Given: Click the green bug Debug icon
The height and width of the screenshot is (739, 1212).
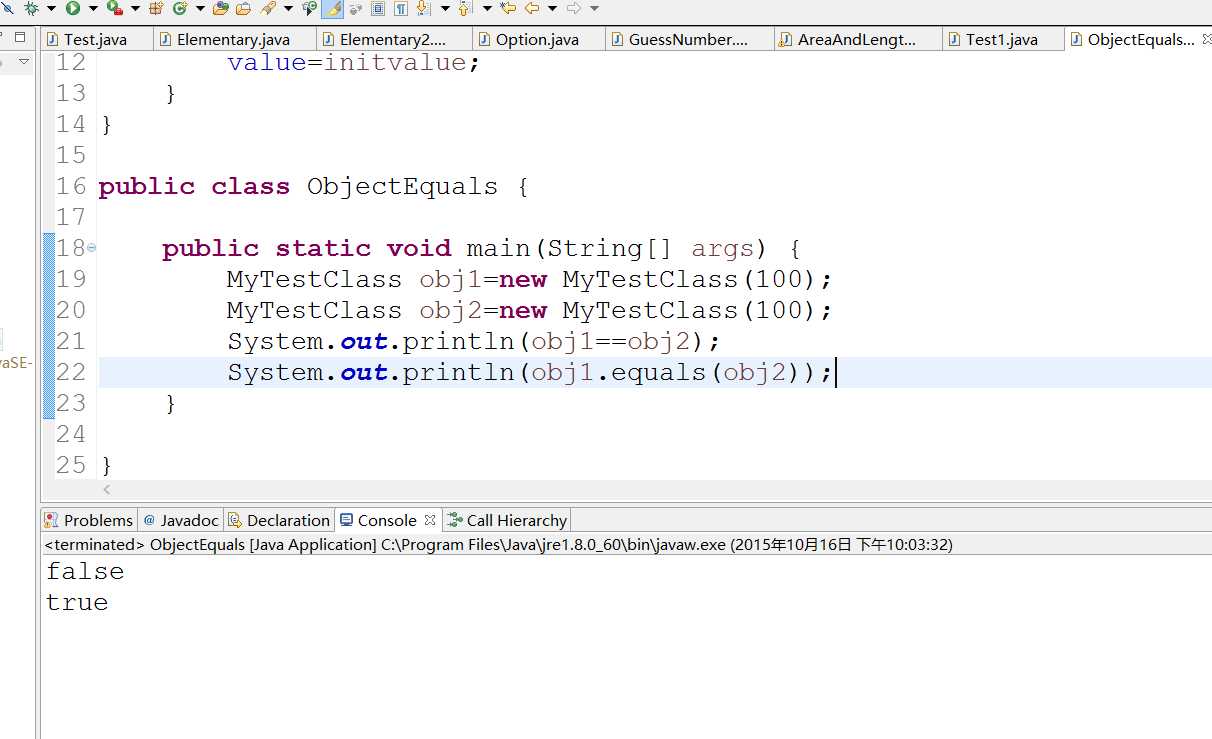Looking at the screenshot, I should (x=31, y=8).
